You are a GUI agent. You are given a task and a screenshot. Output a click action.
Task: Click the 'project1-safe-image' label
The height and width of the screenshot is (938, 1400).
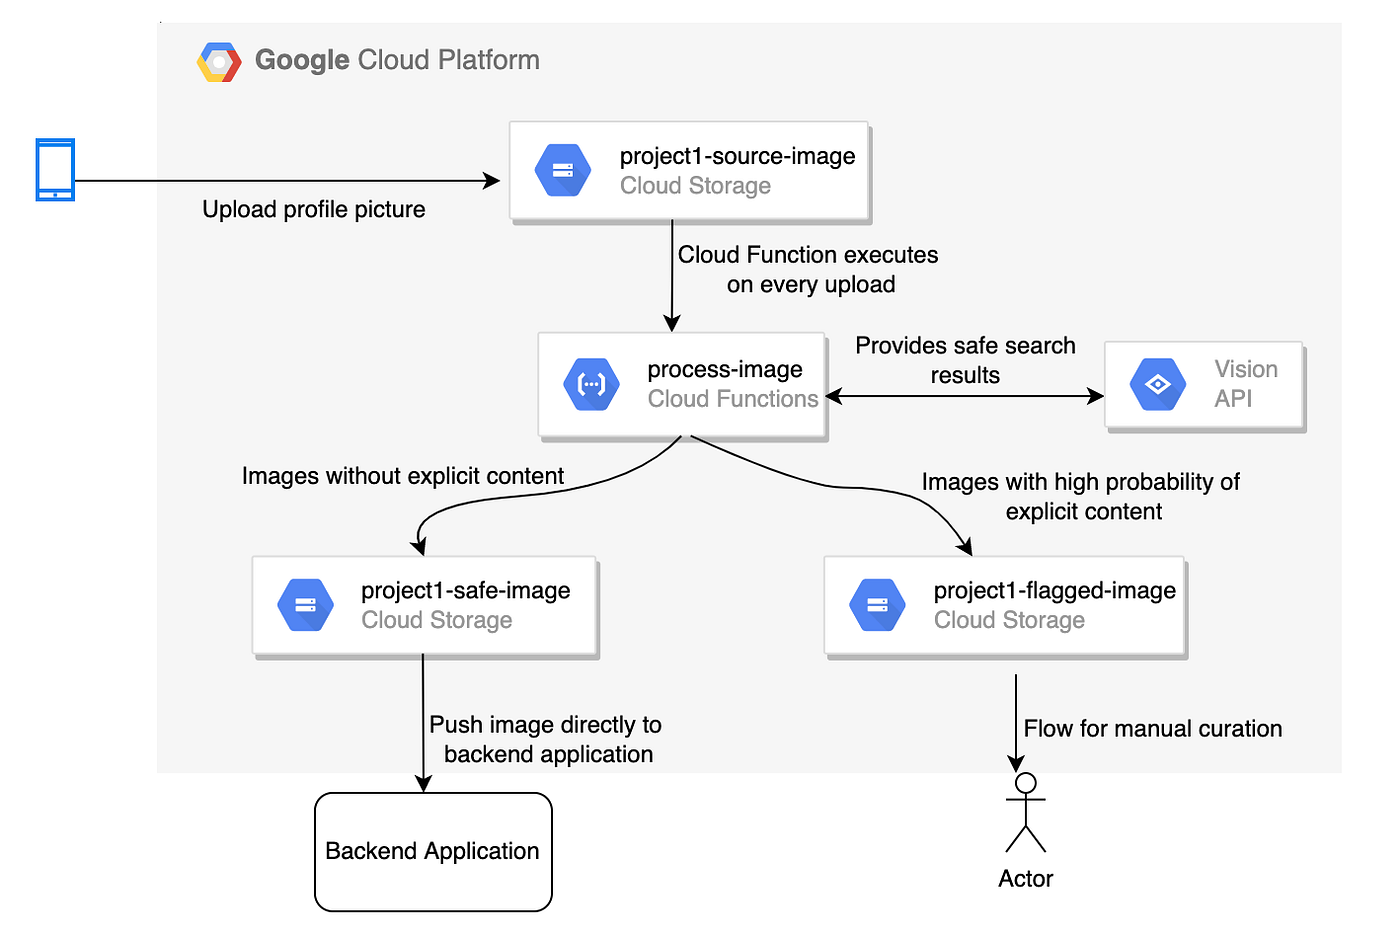(466, 591)
